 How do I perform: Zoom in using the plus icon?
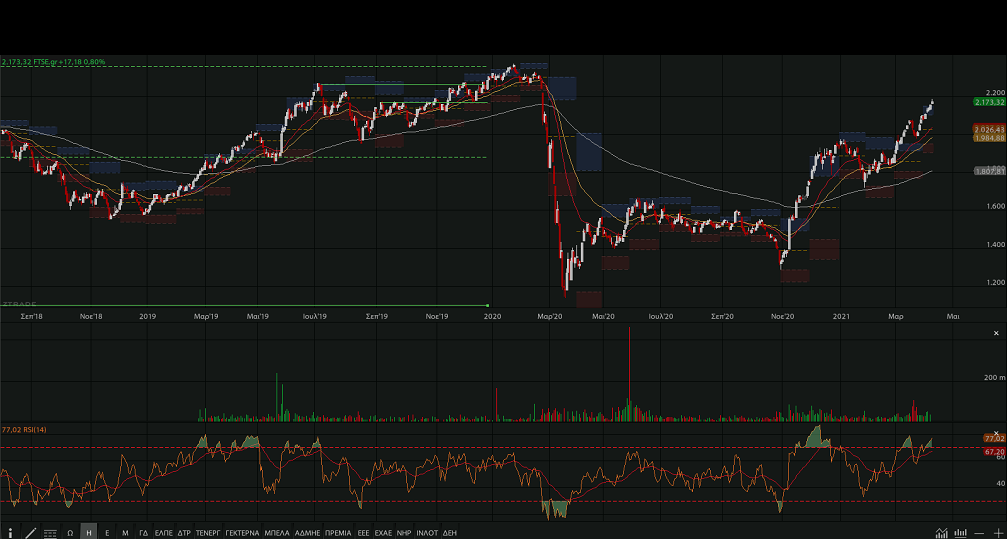coord(997,533)
